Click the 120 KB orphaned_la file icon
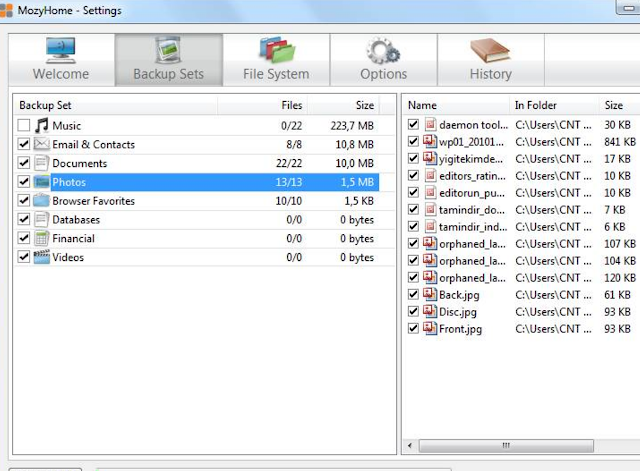This screenshot has width=640, height=471. point(430,278)
